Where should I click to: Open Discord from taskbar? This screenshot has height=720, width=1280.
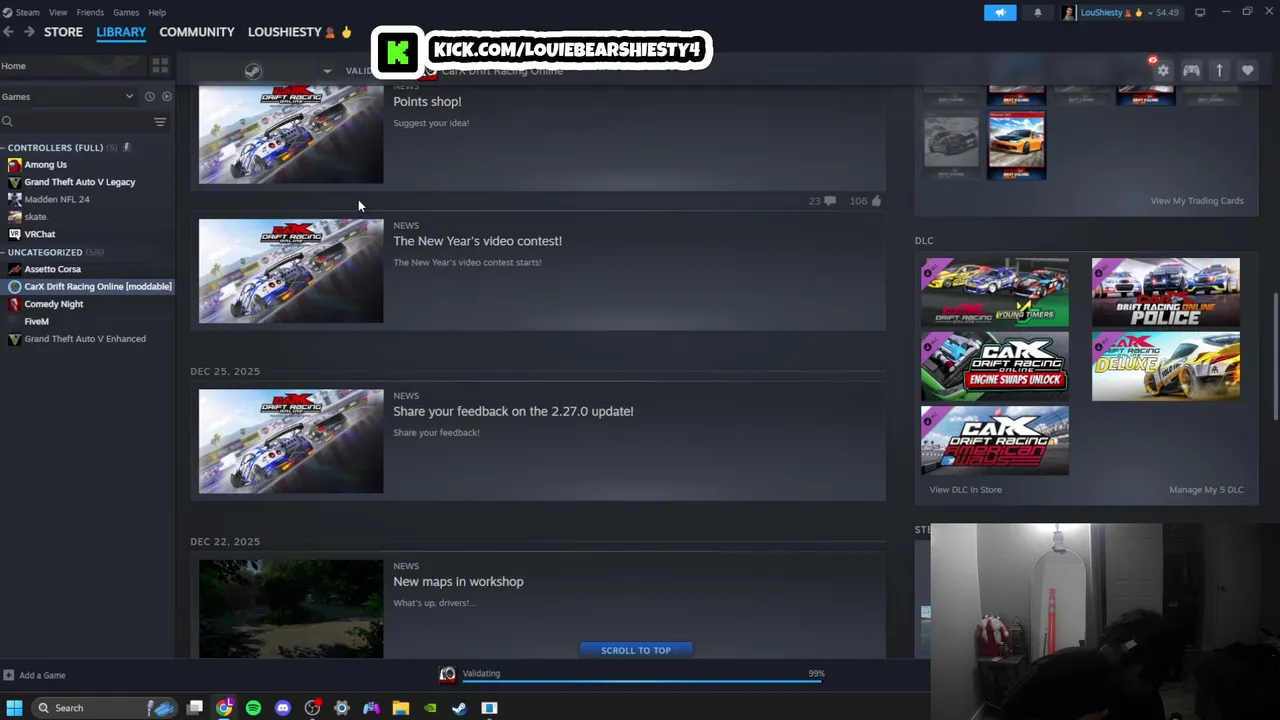coord(283,708)
